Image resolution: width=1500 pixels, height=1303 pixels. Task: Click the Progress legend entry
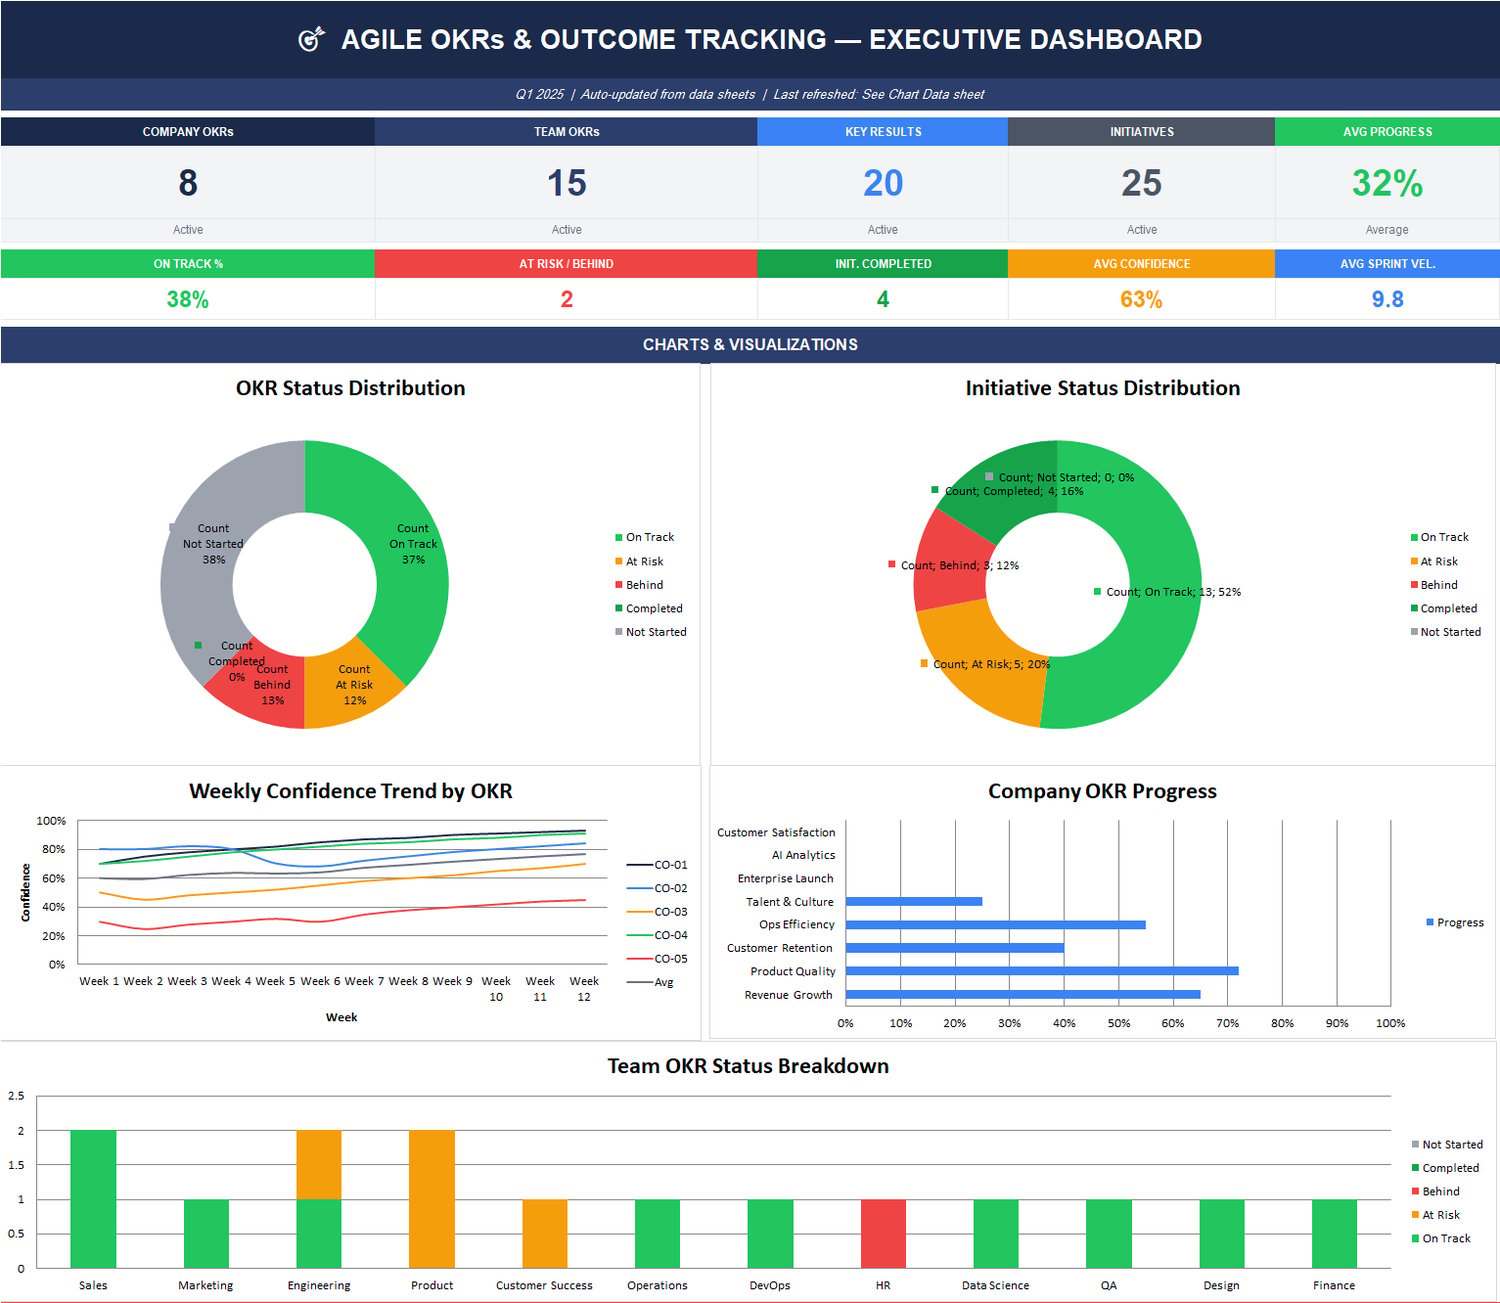point(1454,922)
